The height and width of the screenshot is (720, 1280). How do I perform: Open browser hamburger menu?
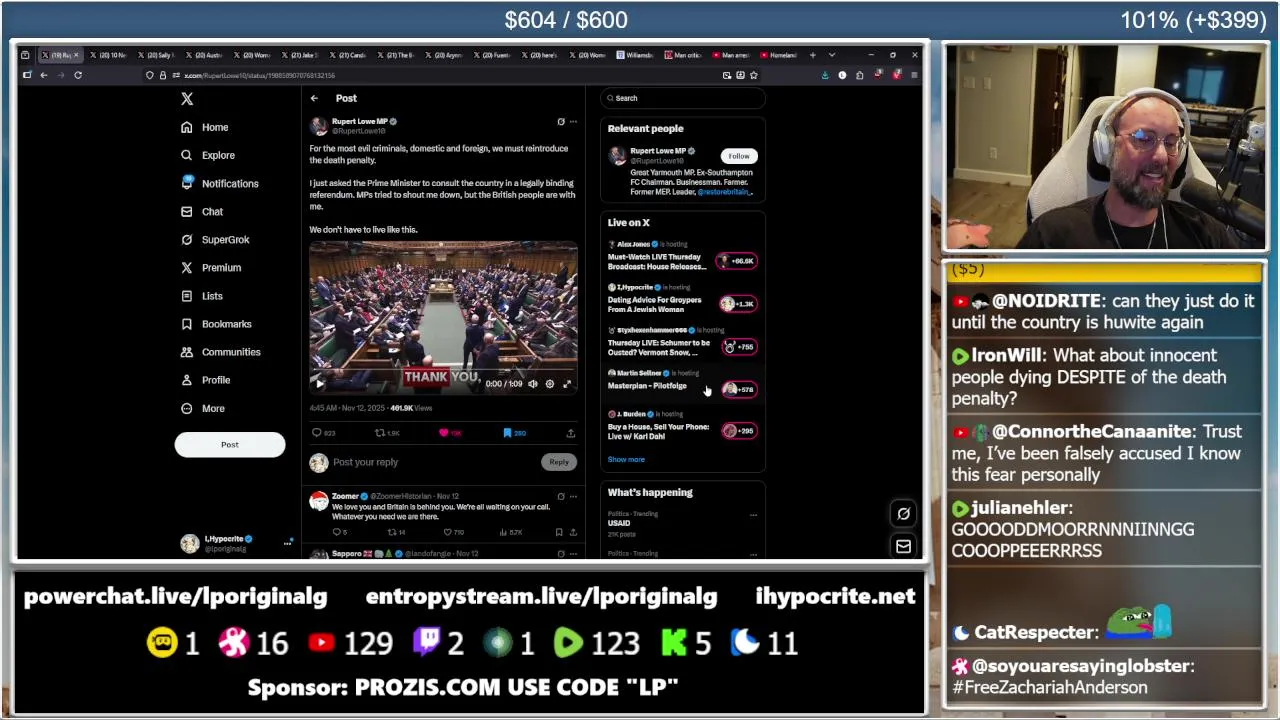(913, 75)
